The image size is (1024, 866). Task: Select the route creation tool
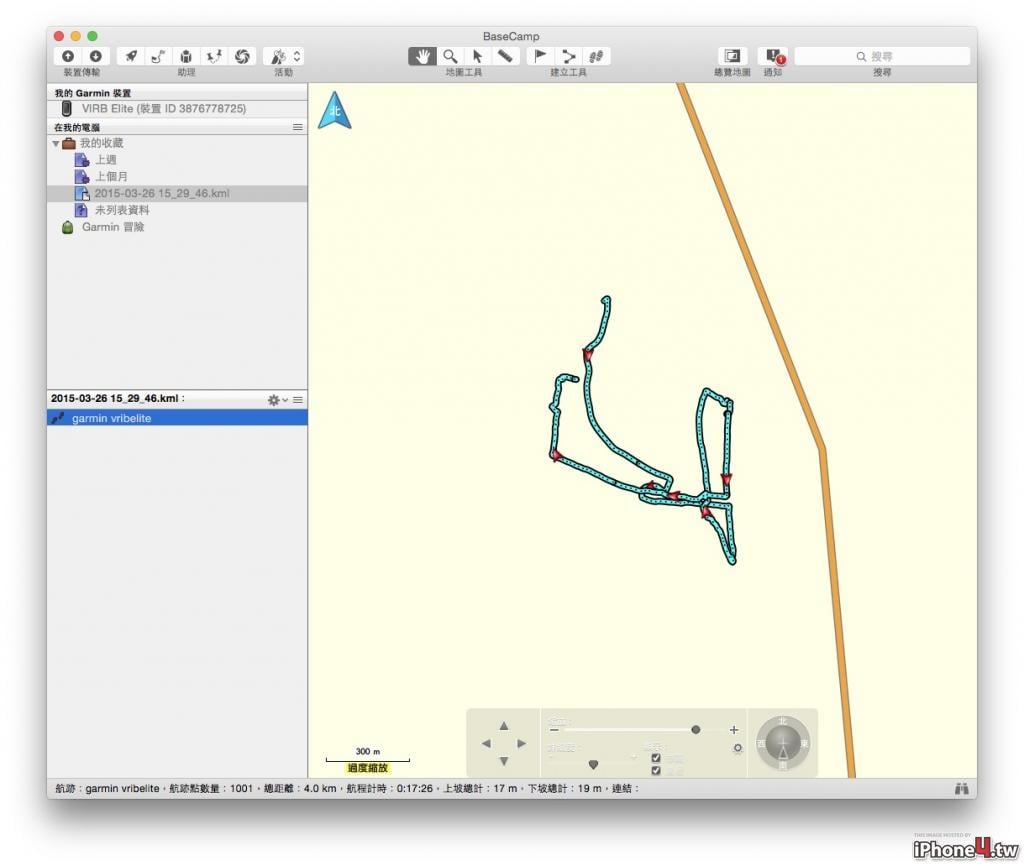click(568, 57)
